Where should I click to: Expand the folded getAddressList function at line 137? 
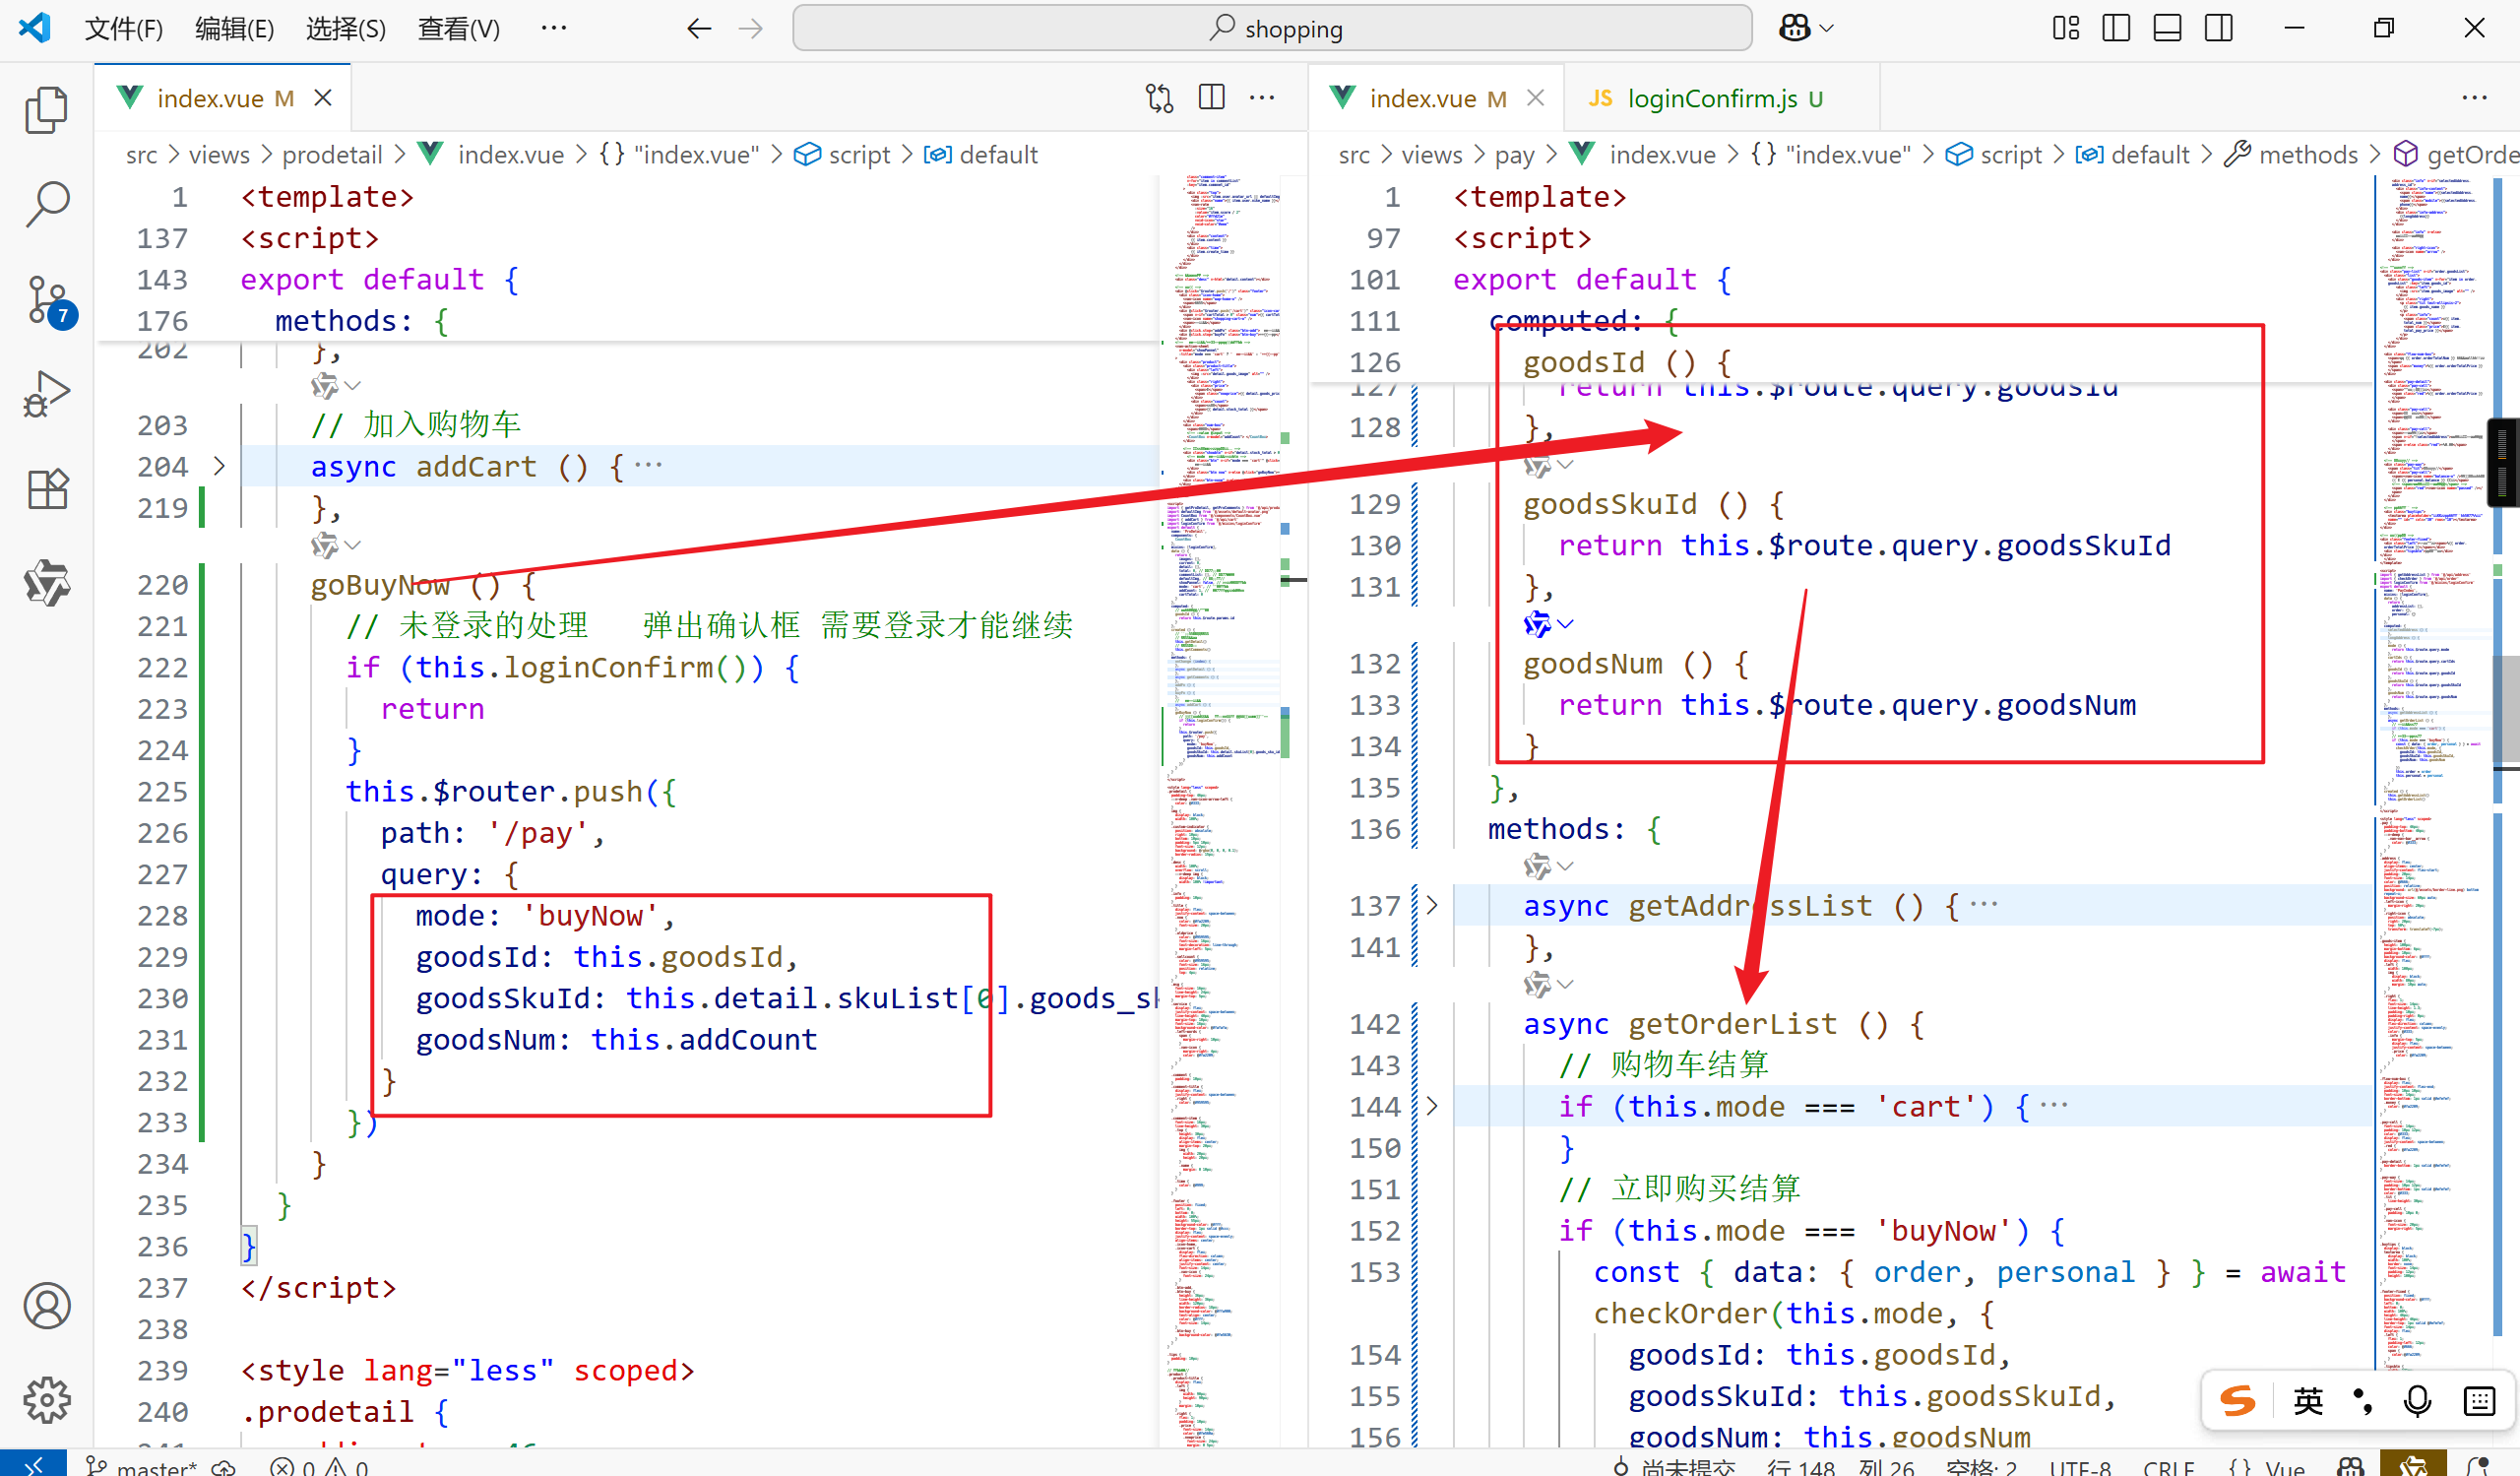(1432, 905)
